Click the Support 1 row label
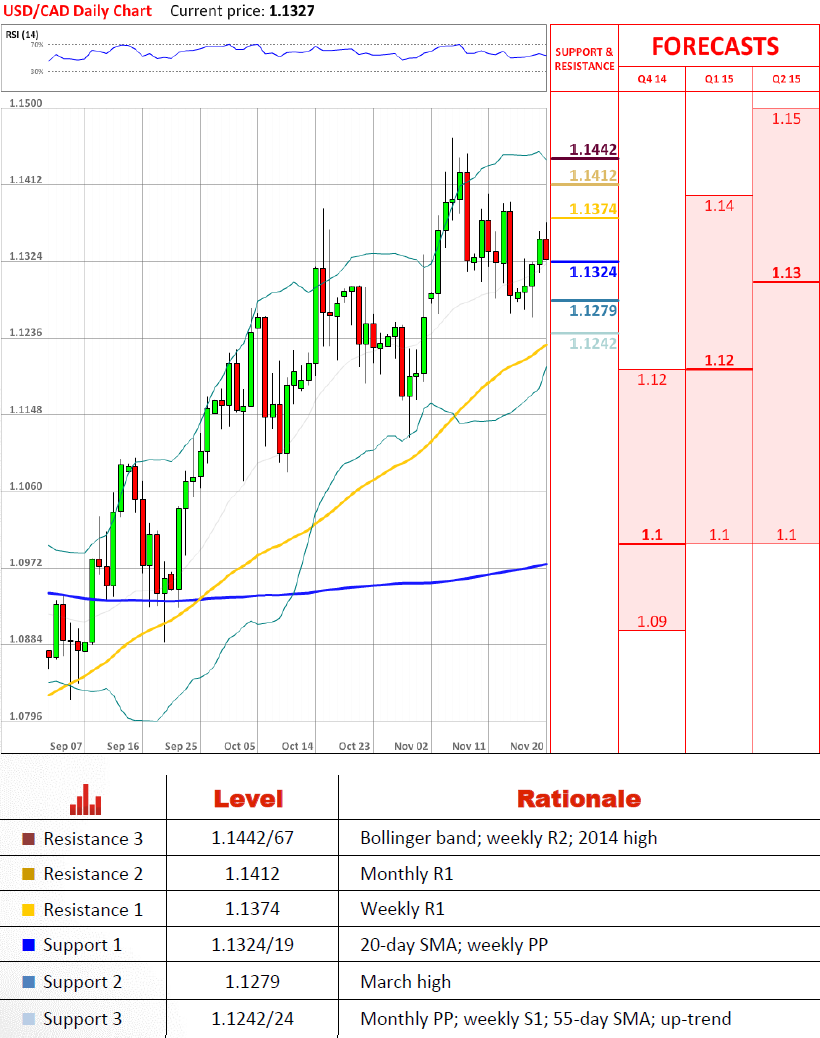The height and width of the screenshot is (1038, 820). point(83,945)
